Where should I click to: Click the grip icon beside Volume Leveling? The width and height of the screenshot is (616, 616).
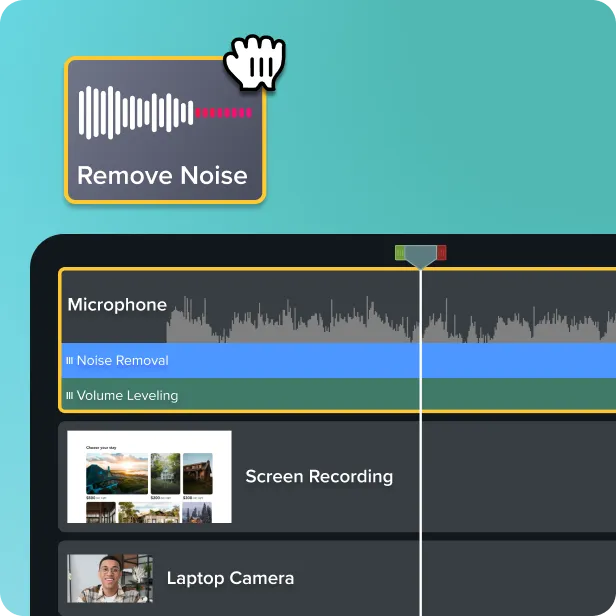pyautogui.click(x=70, y=395)
